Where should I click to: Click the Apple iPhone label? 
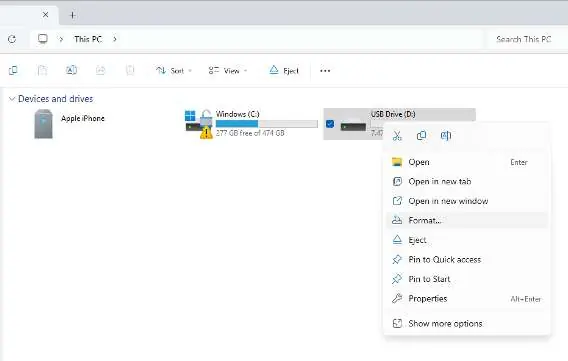(x=83, y=118)
